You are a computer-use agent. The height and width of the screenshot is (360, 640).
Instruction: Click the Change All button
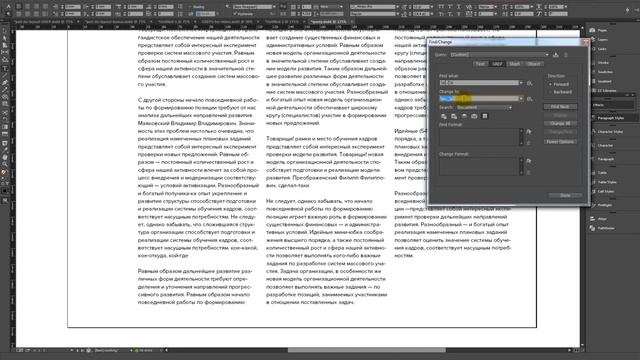click(x=560, y=123)
